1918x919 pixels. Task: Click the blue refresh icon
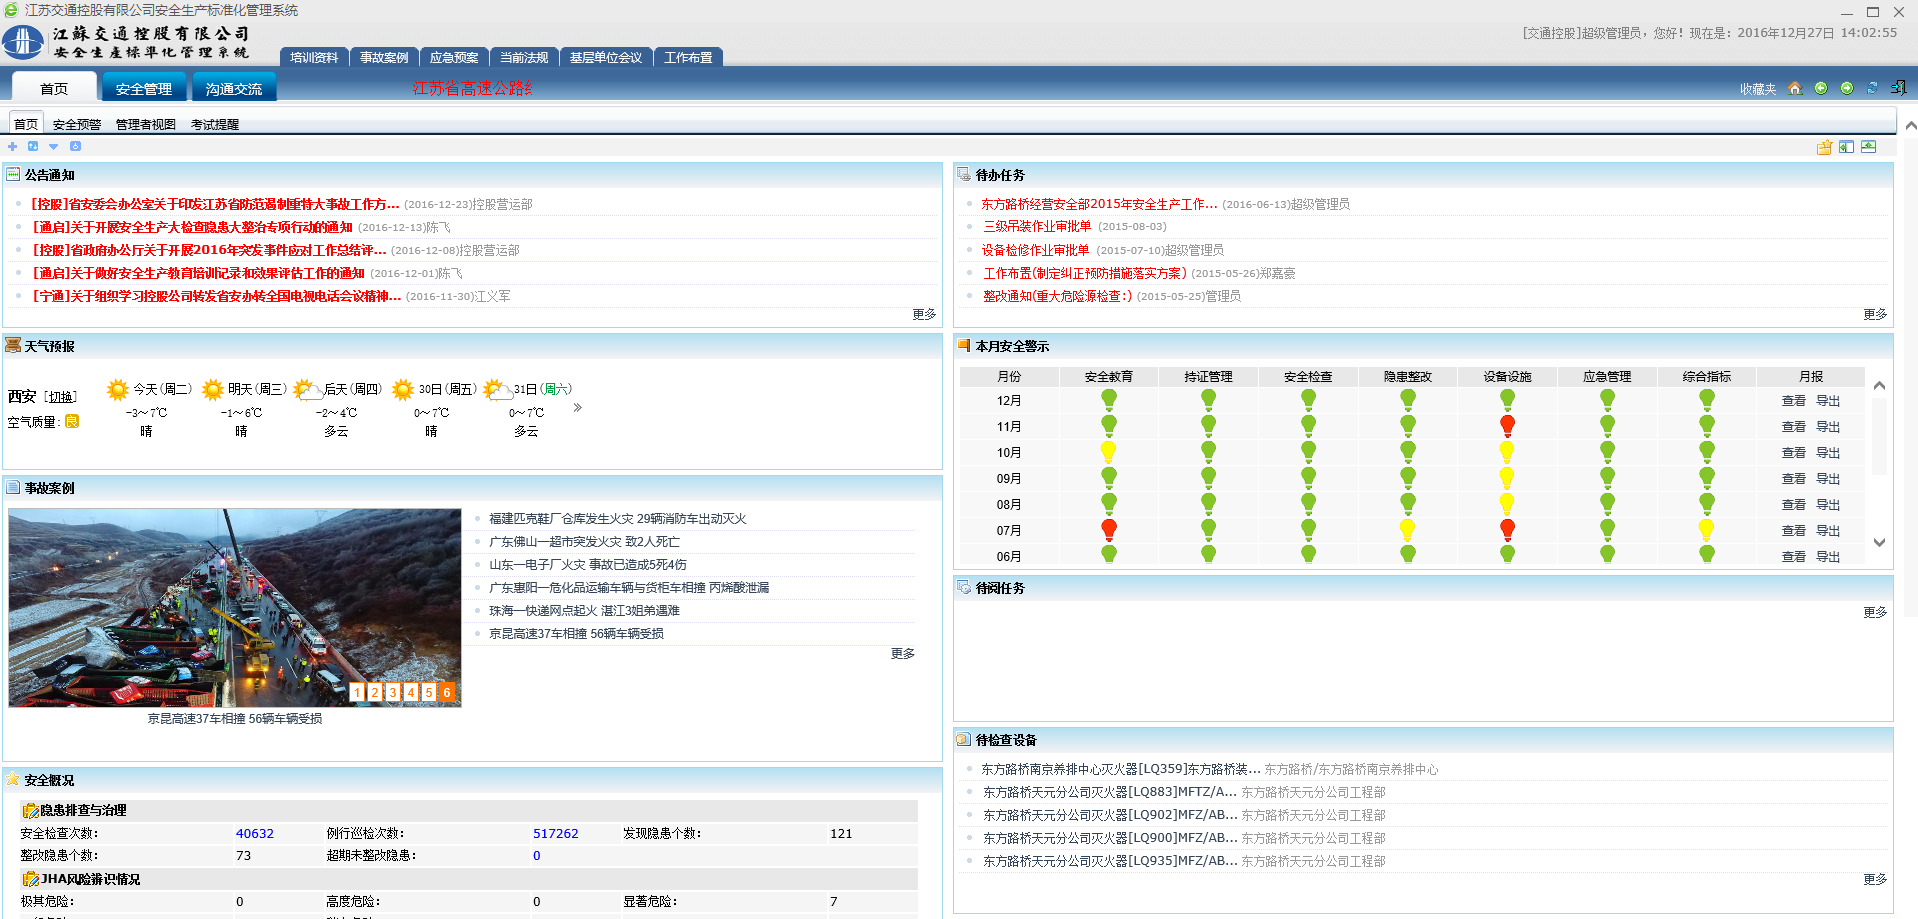[1872, 88]
